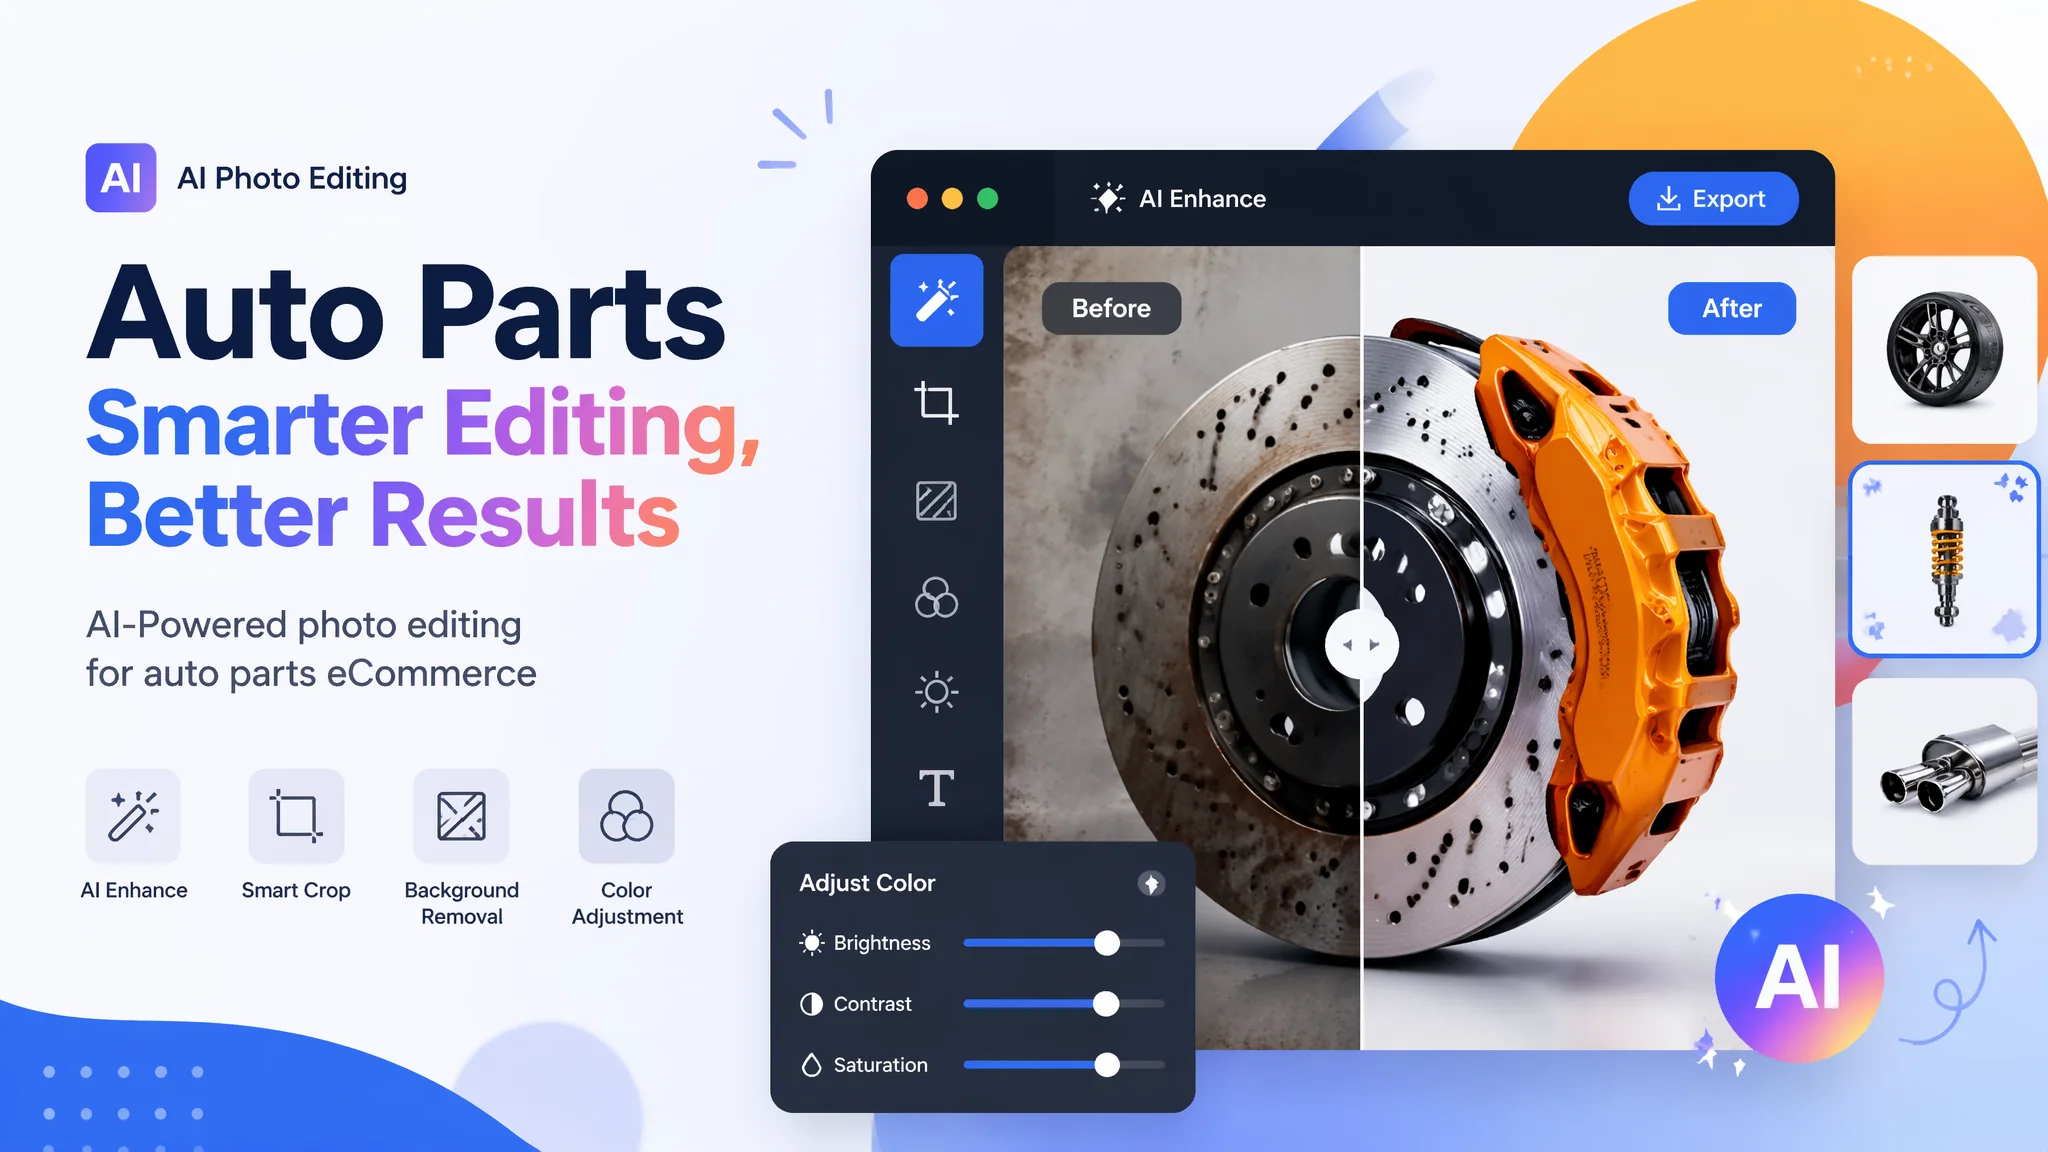The height and width of the screenshot is (1152, 2048).
Task: Click the Background Removal label
Action: [462, 903]
